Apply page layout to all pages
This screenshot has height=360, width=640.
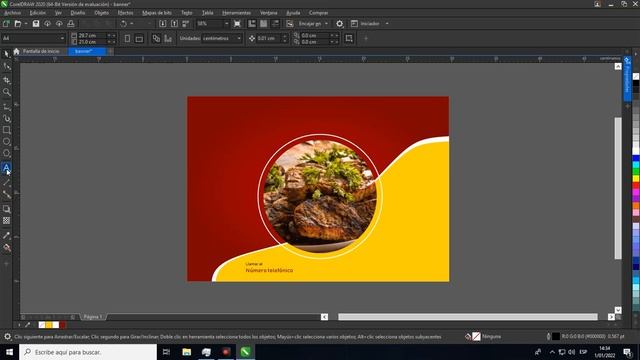[x=156, y=38]
